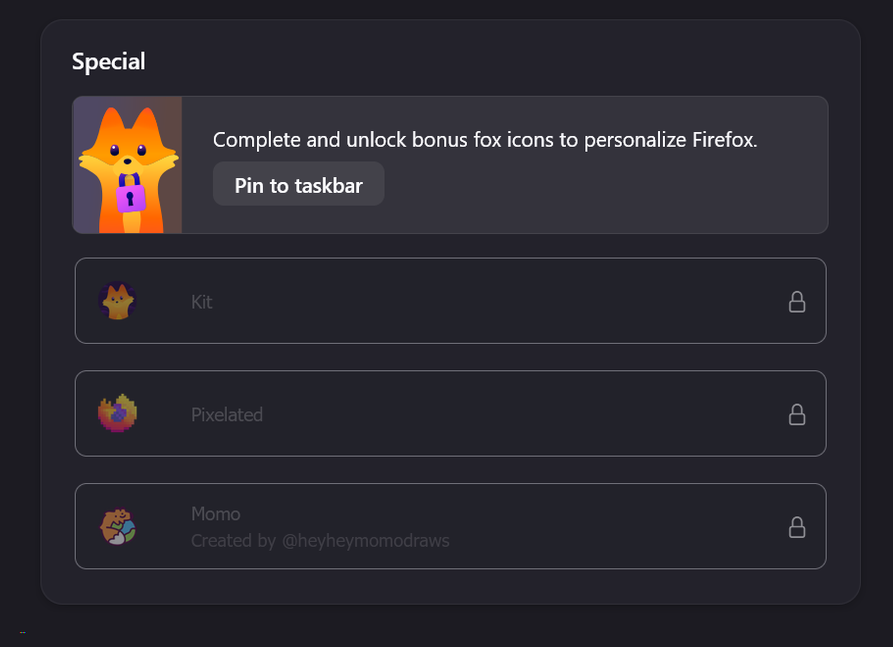Click the "Complete and unlock bonus fox icons" message
The image size is (893, 647).
pyautogui.click(x=485, y=140)
